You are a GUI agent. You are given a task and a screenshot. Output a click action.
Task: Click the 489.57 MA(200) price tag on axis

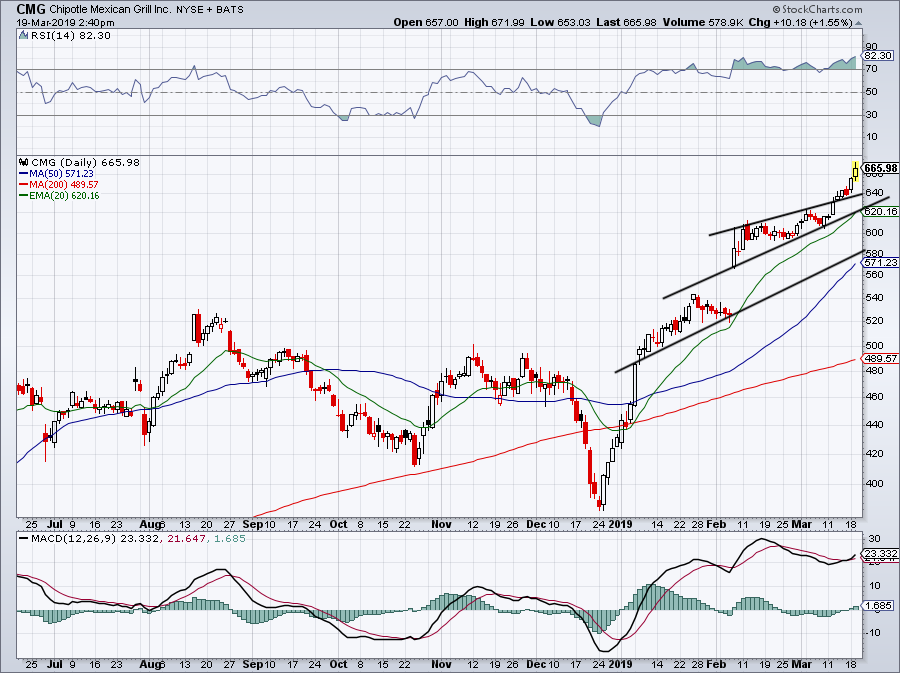tap(881, 359)
